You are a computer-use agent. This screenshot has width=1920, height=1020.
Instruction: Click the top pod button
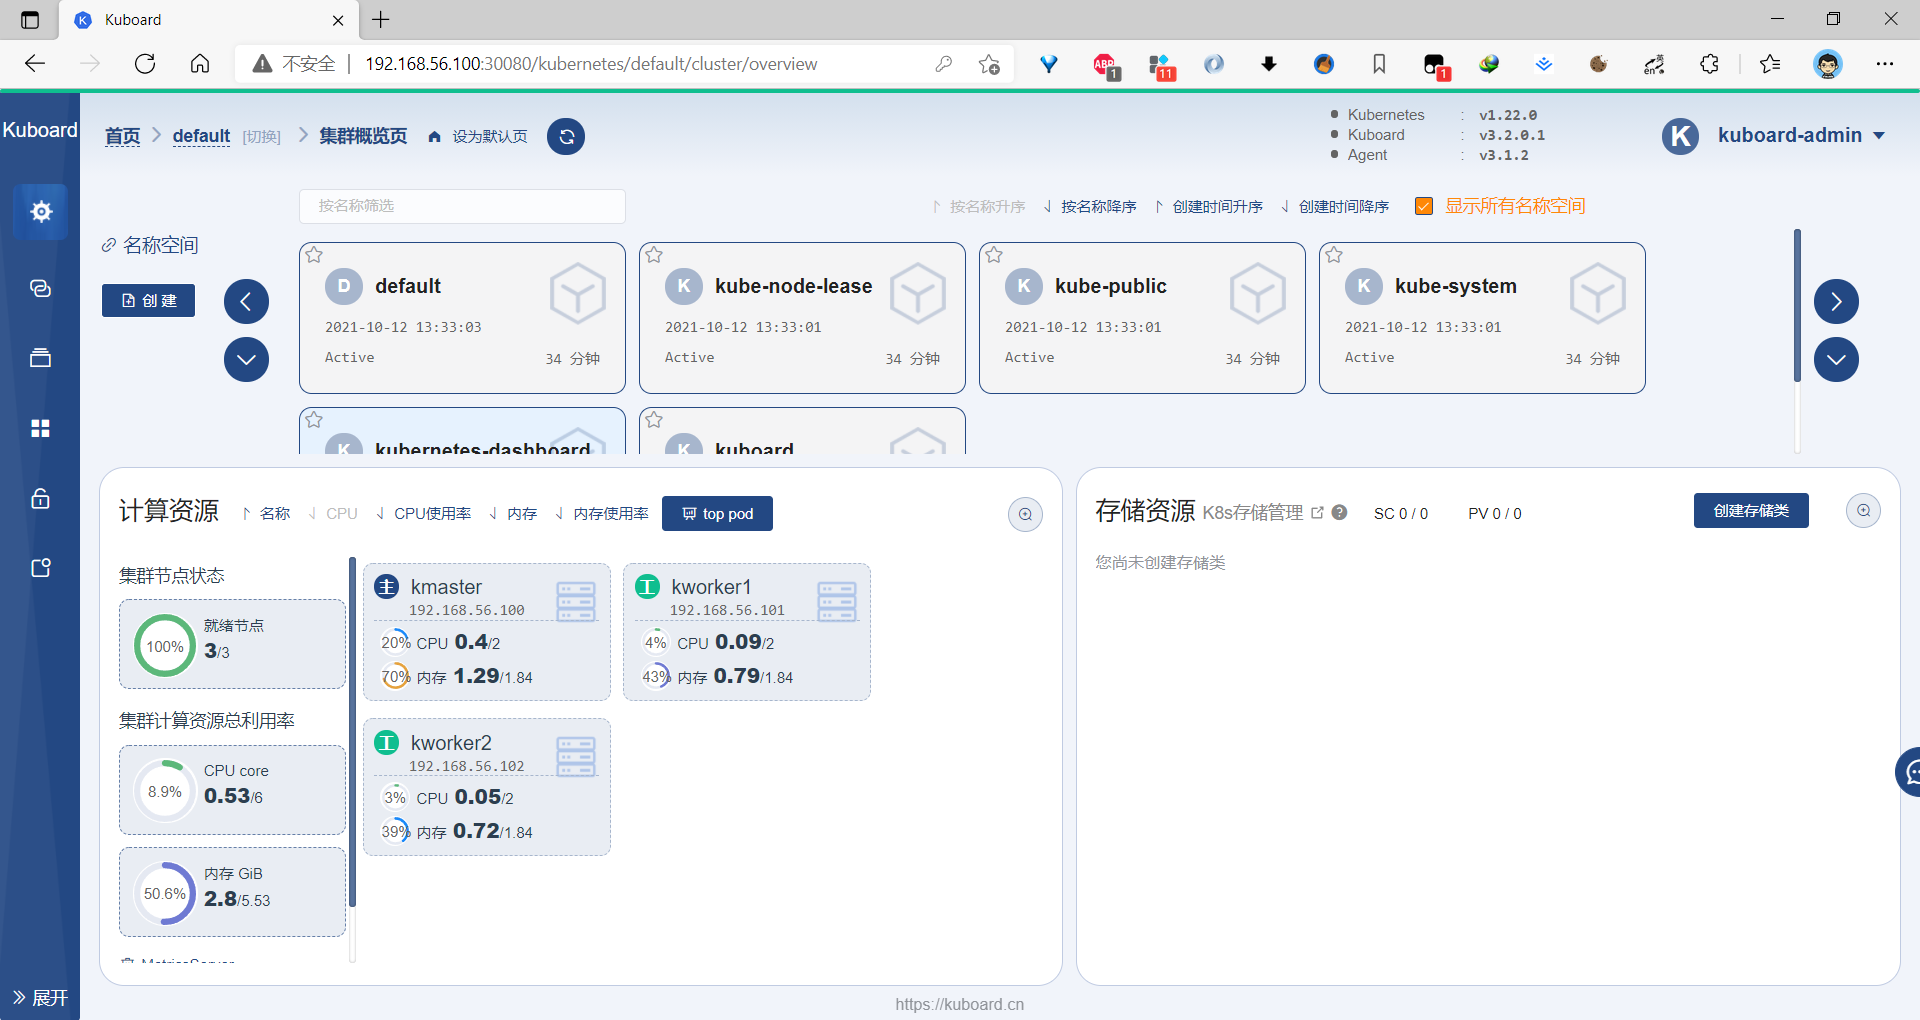point(717,513)
